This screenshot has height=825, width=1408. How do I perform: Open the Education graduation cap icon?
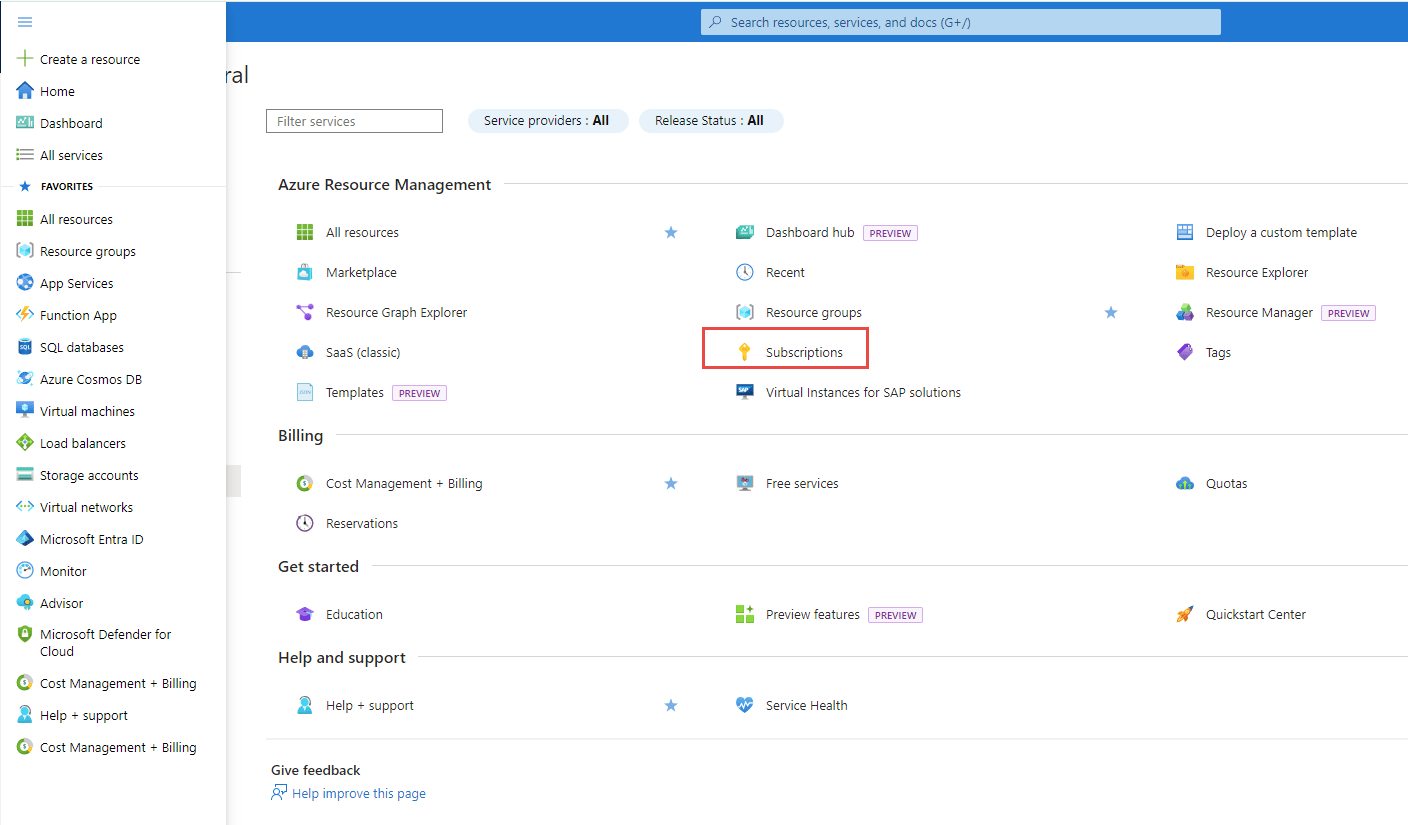(305, 614)
